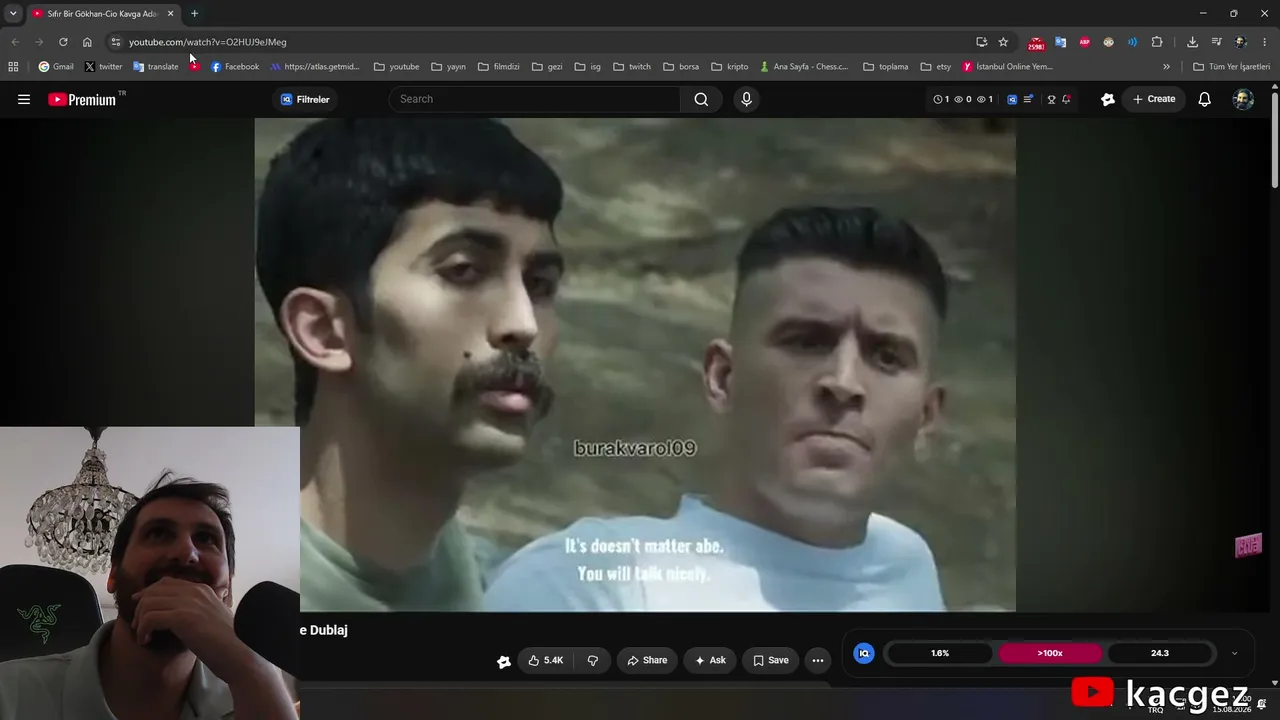Open the Extensions puzzle menu

pos(1157,42)
